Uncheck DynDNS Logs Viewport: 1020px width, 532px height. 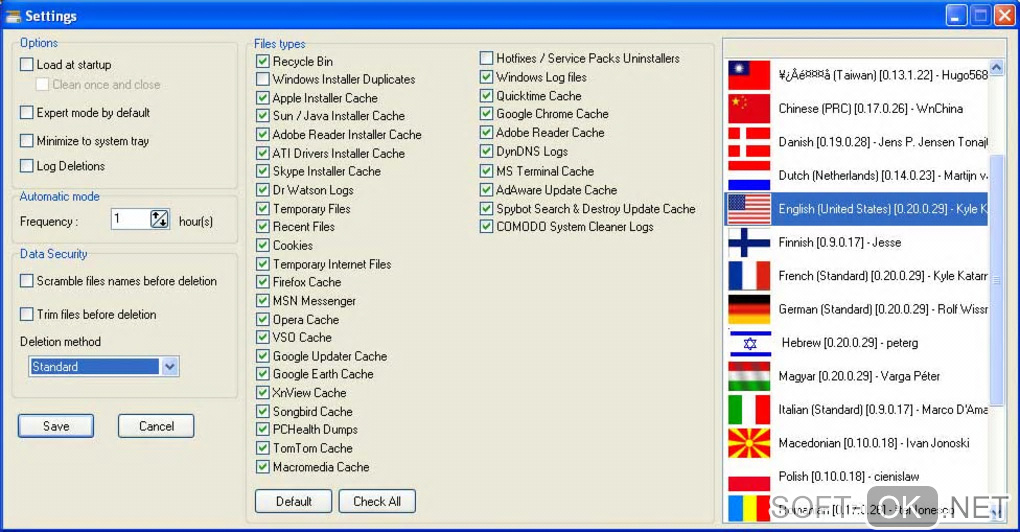tap(487, 151)
